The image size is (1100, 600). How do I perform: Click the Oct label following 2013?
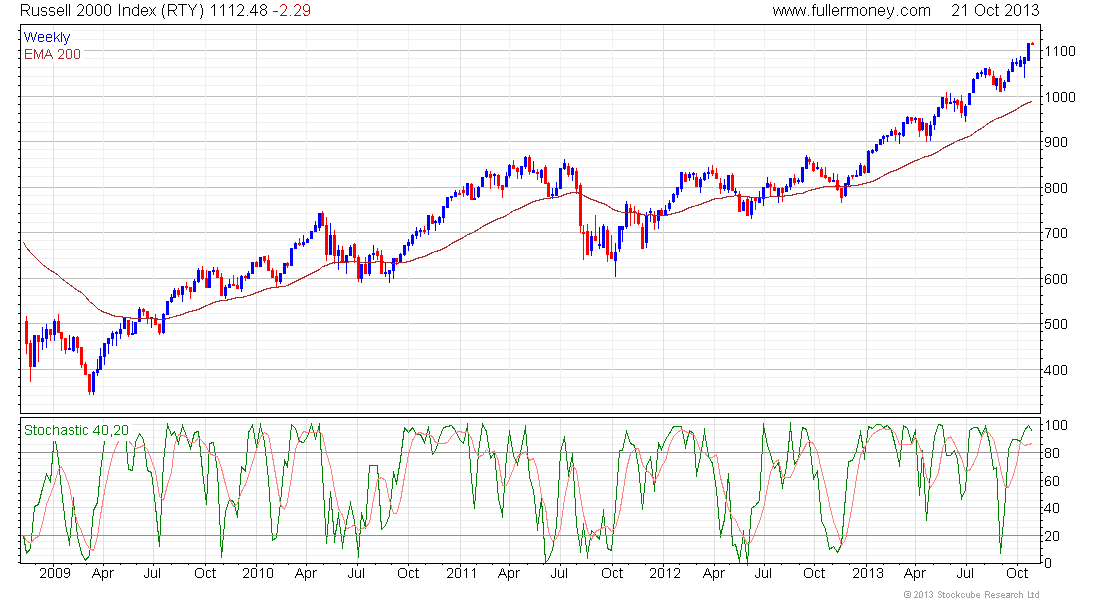pos(1017,573)
